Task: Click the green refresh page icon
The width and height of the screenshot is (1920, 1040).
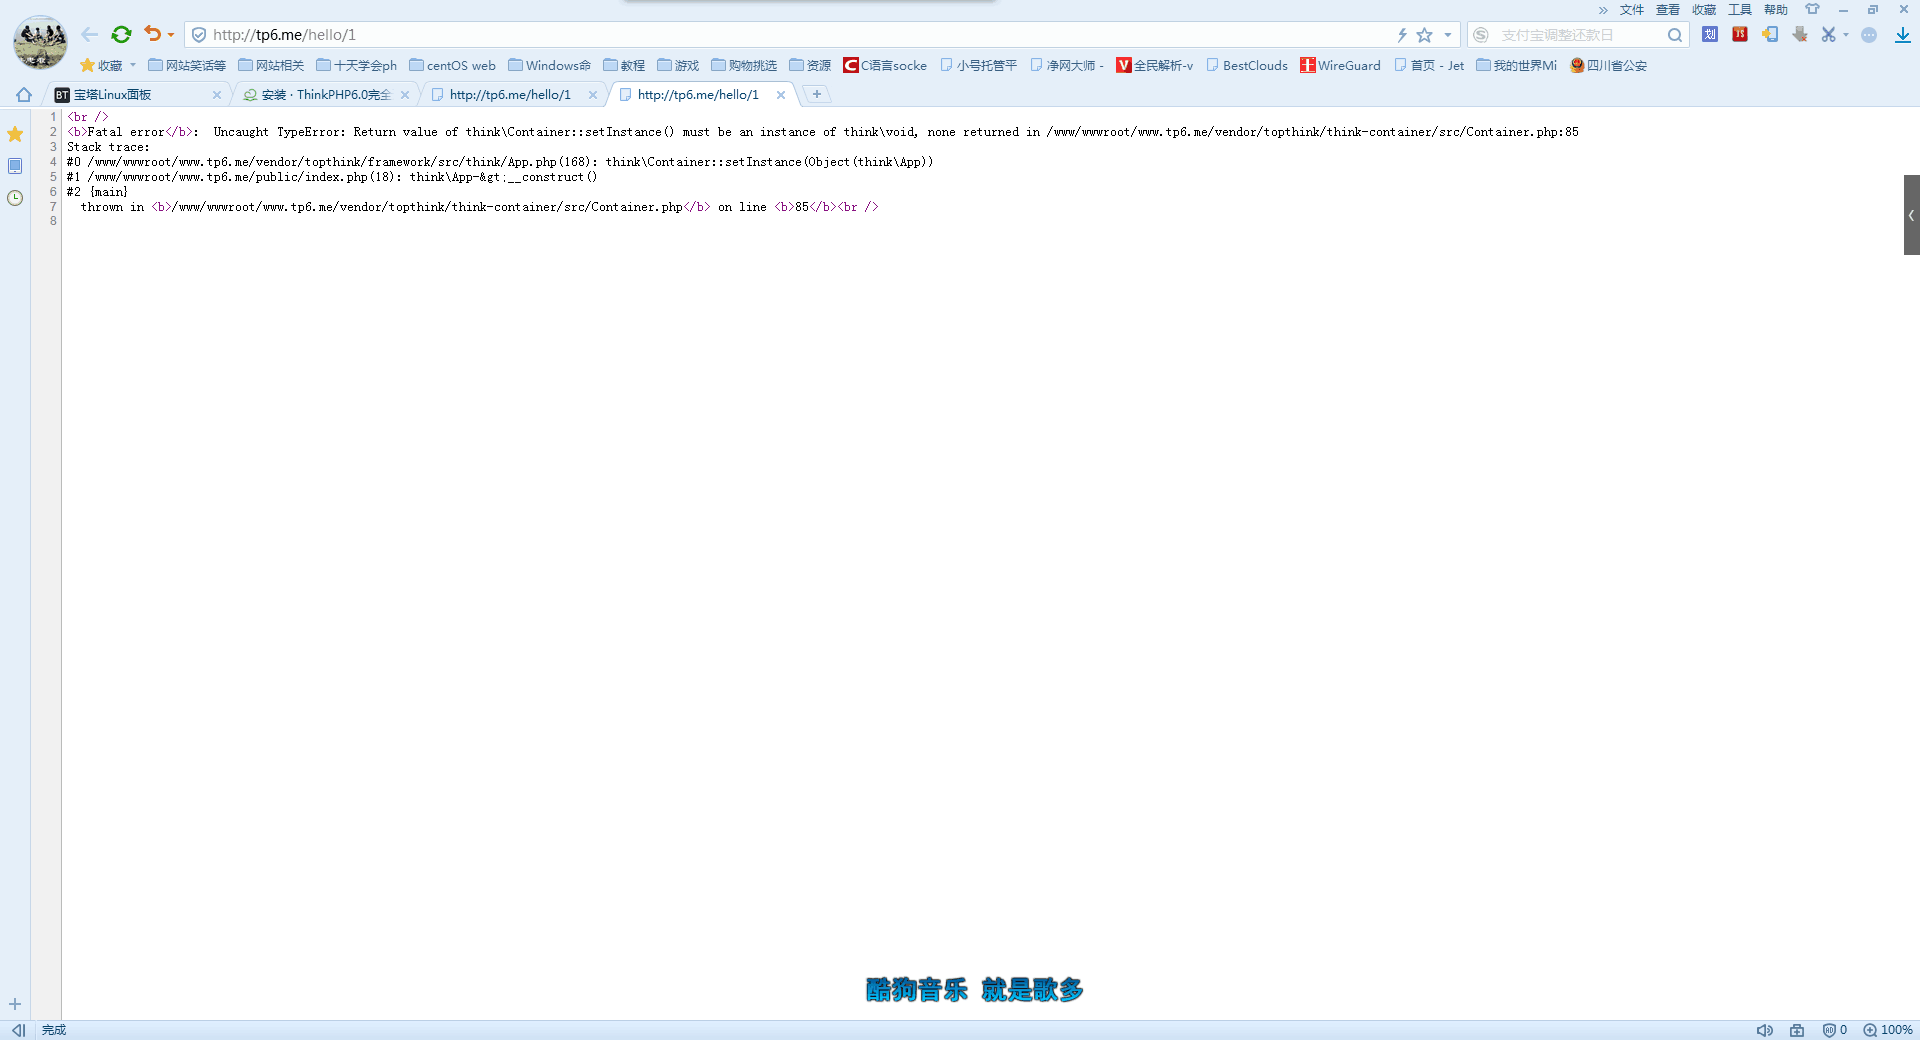Action: (121, 34)
